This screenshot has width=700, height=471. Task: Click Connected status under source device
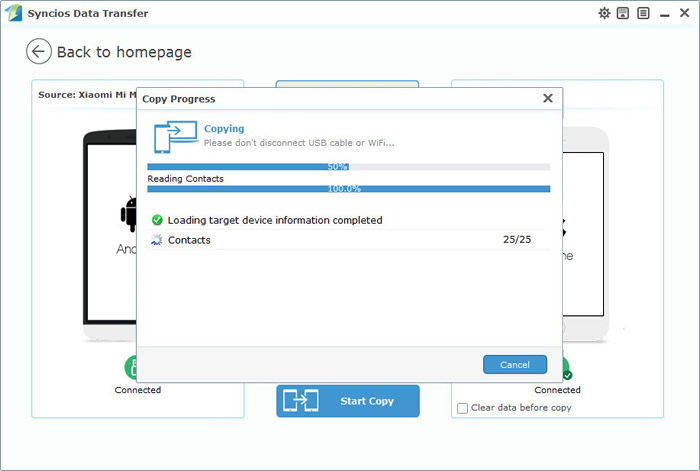(138, 390)
